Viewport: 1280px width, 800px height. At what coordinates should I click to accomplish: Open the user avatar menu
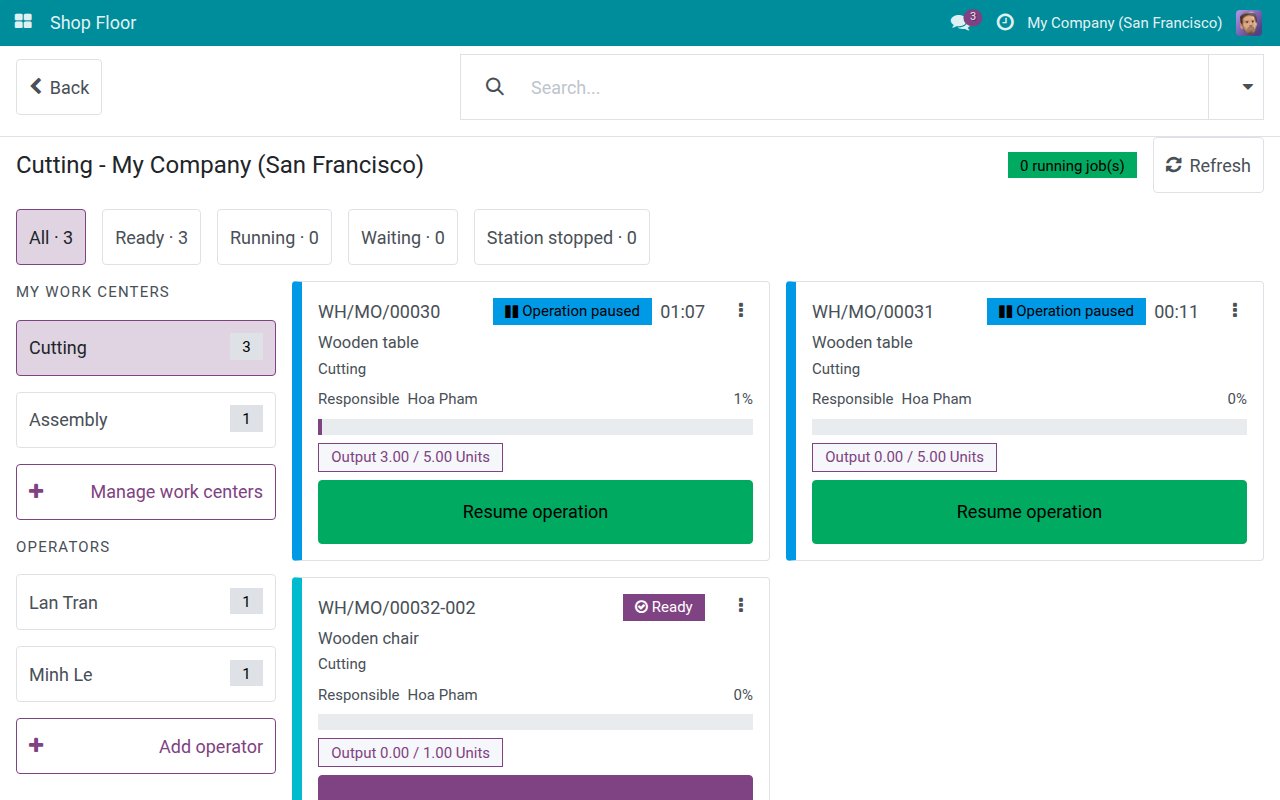1248,22
